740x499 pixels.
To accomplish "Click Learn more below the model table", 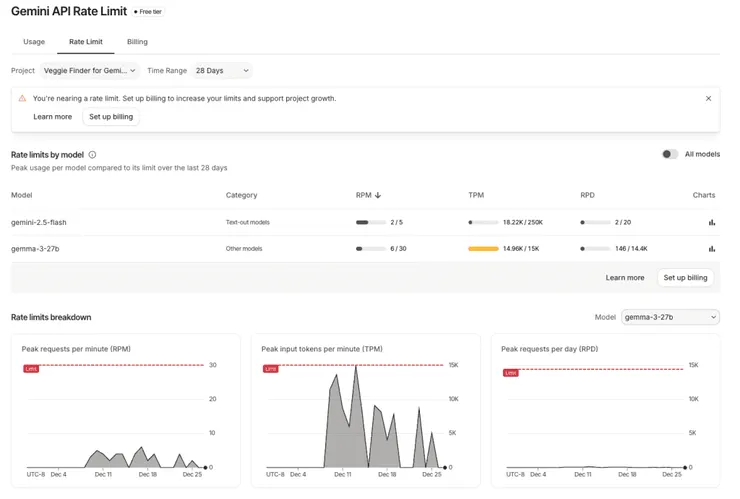I will point(625,278).
